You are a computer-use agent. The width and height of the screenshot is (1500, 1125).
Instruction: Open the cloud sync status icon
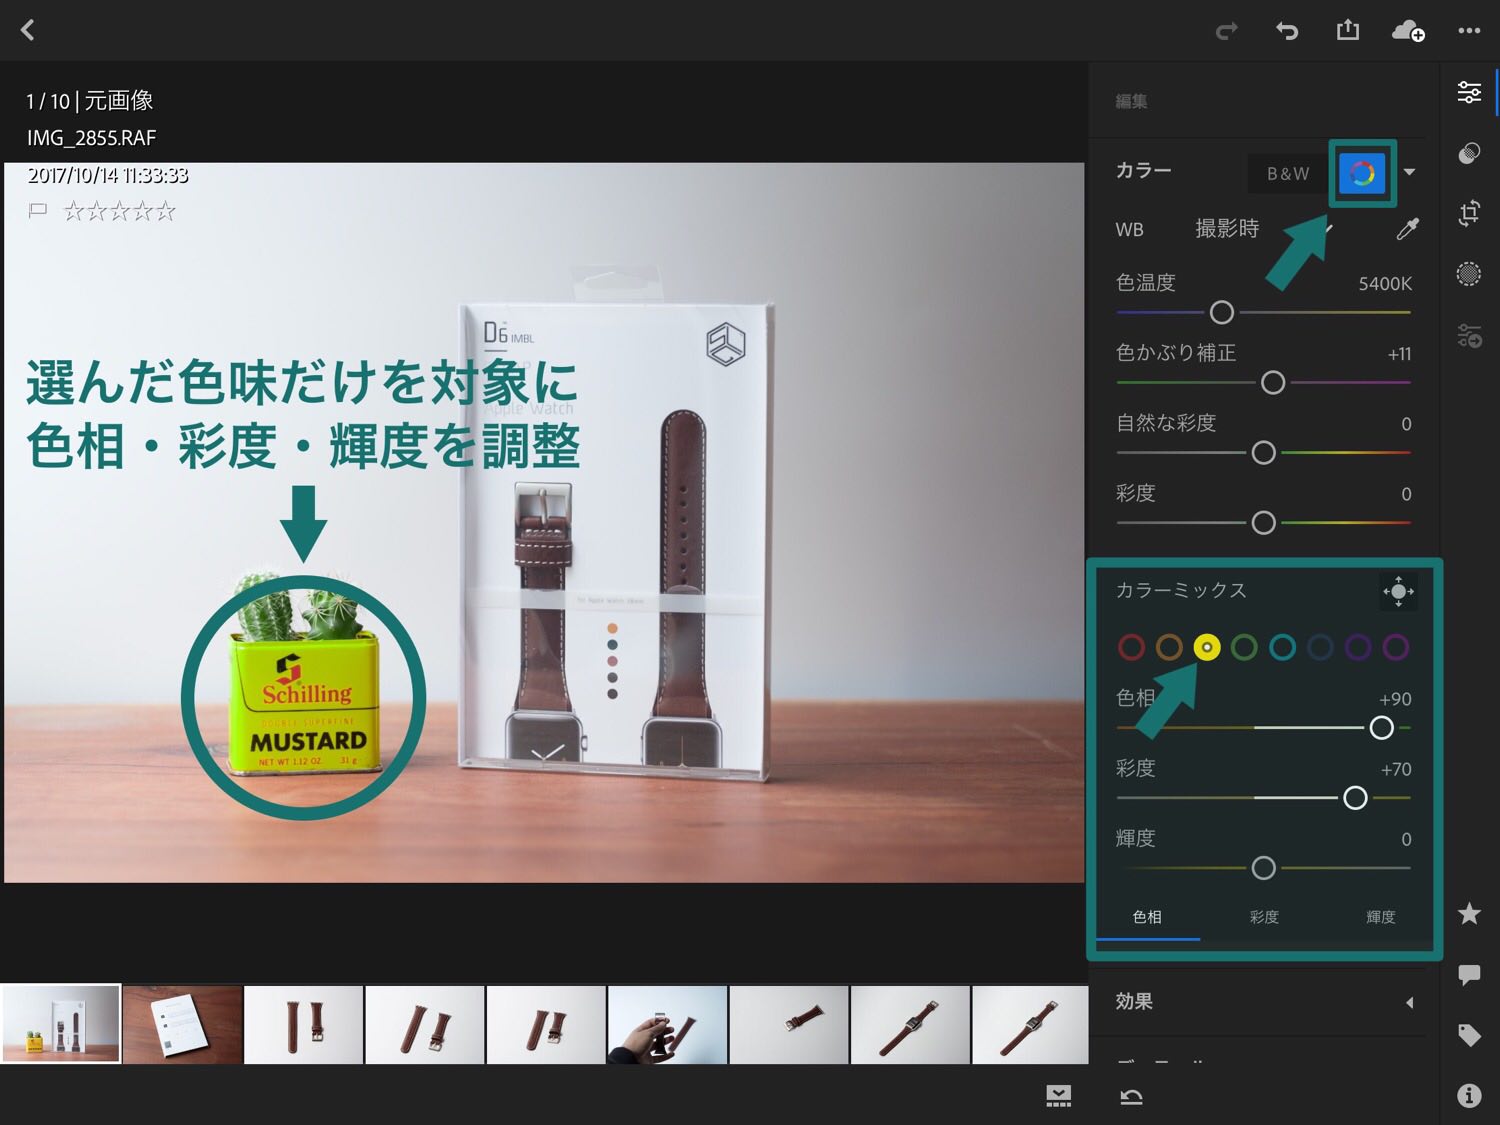[1407, 31]
